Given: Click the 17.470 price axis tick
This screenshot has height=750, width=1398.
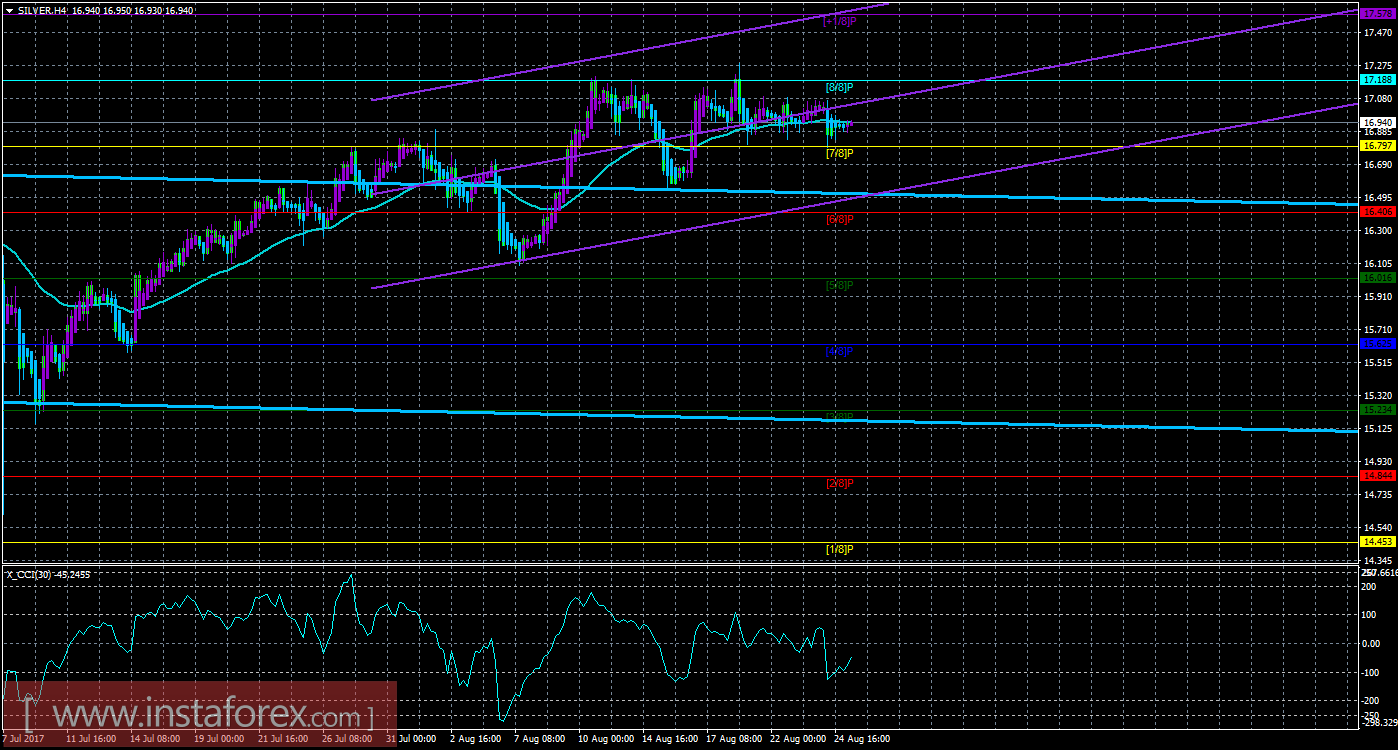Looking at the screenshot, I should [x=1377, y=33].
